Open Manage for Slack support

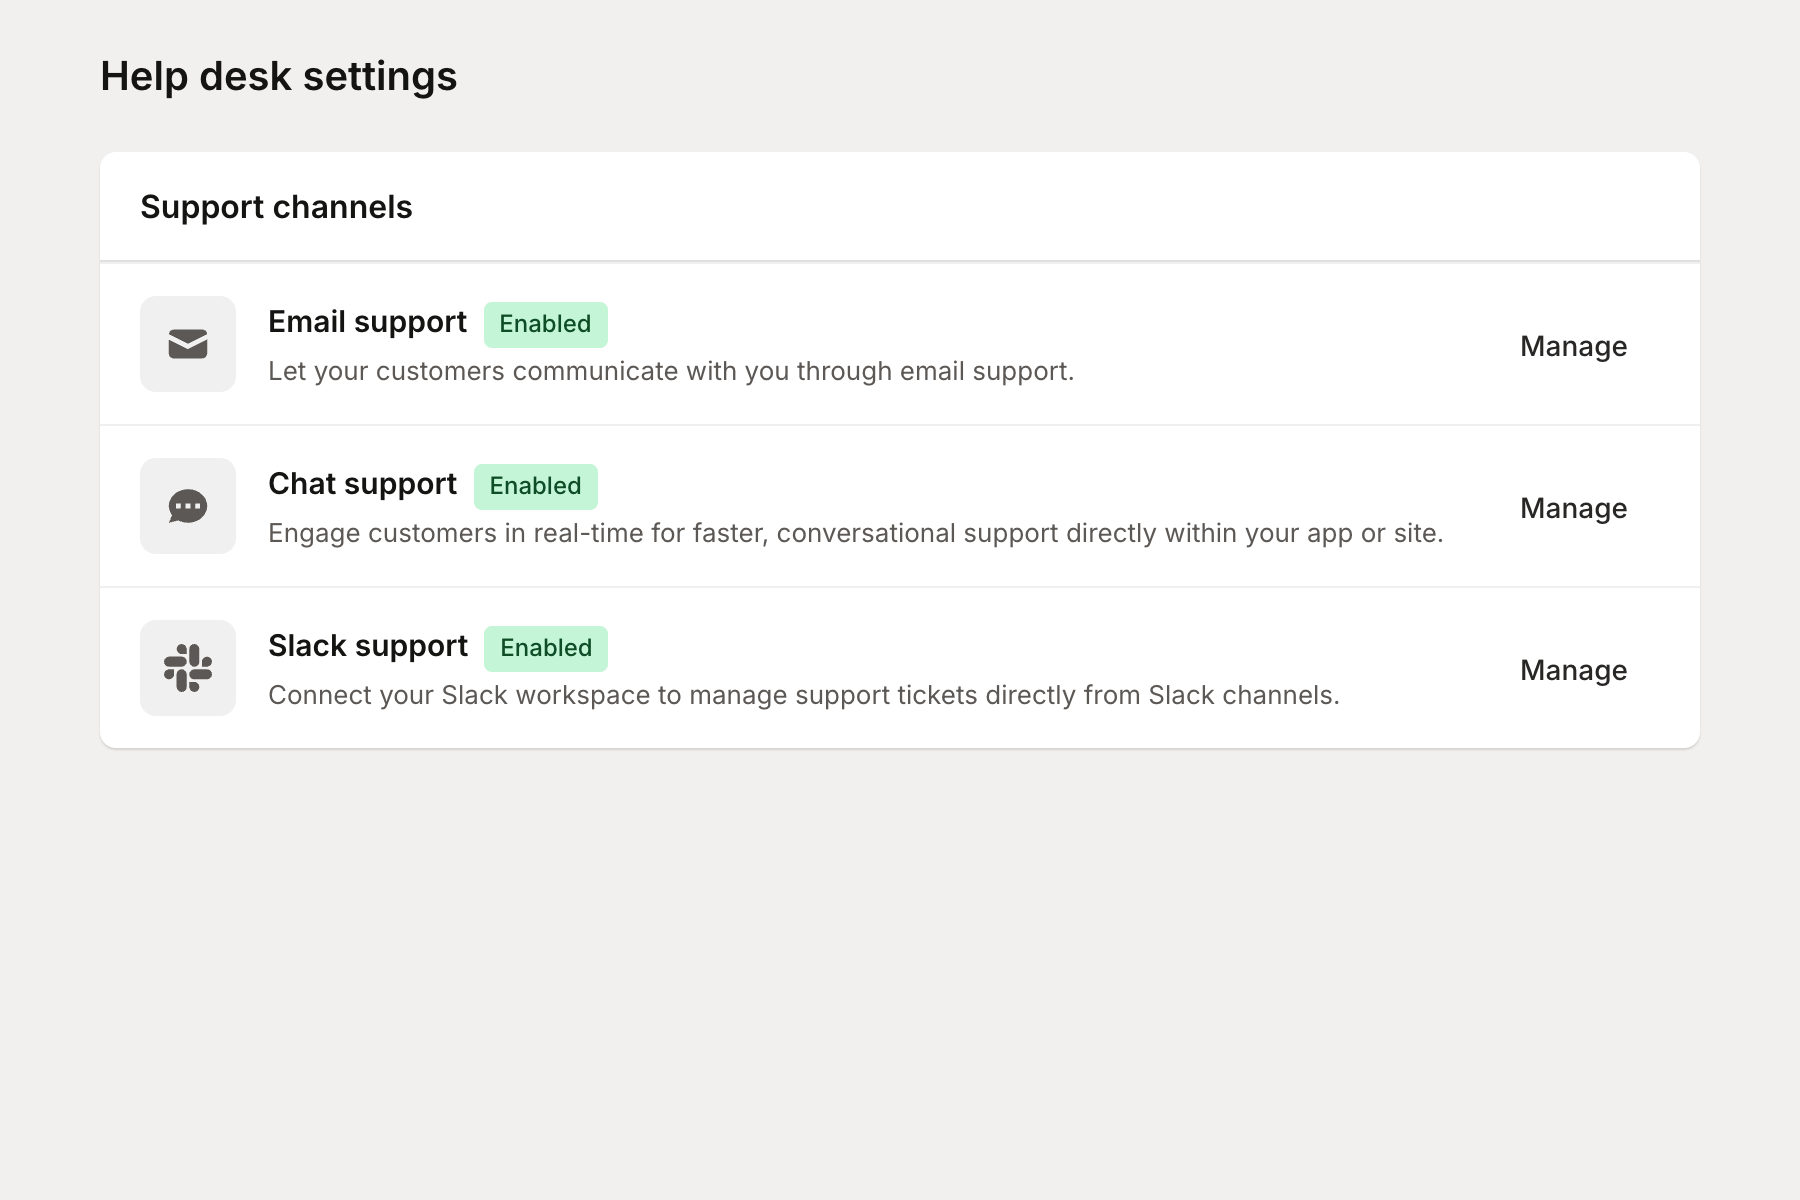click(x=1573, y=670)
